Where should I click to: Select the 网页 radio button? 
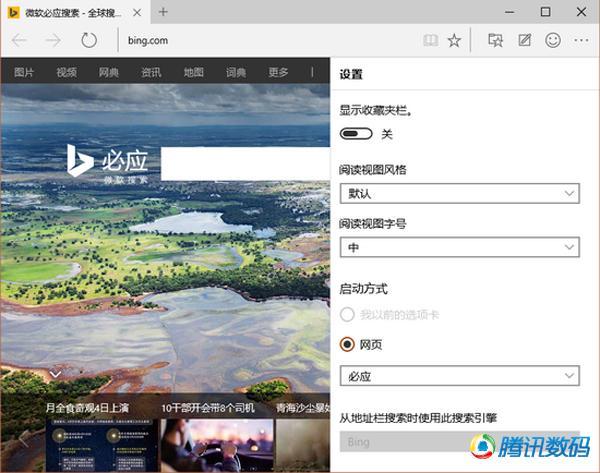coord(348,344)
